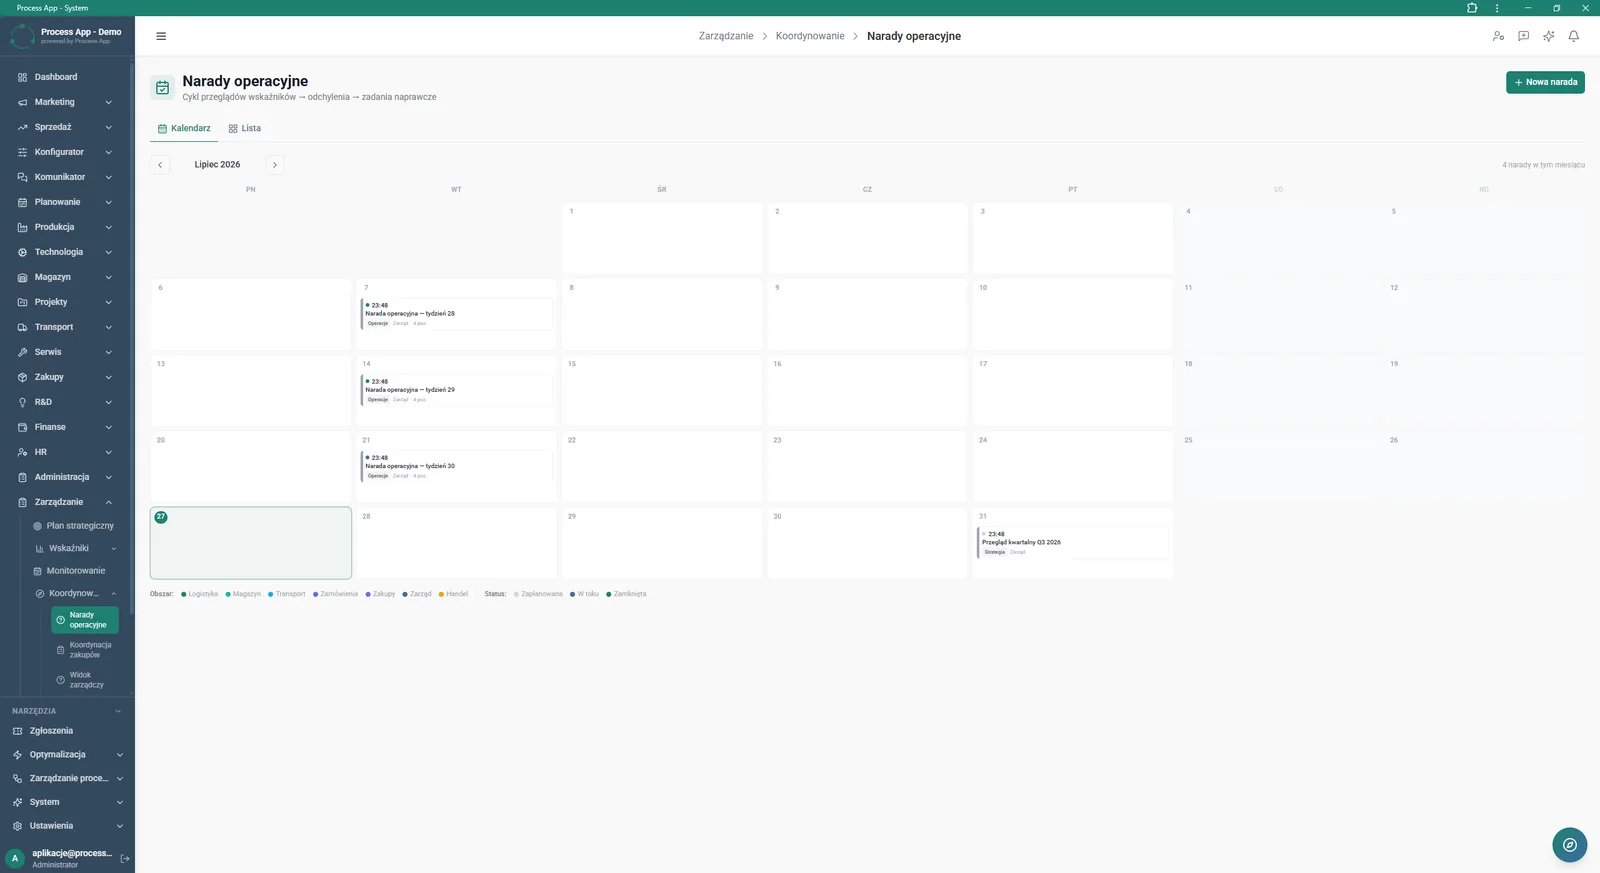Expand the Optymalizacja menu chevron
The image size is (1600, 873).
click(119, 755)
